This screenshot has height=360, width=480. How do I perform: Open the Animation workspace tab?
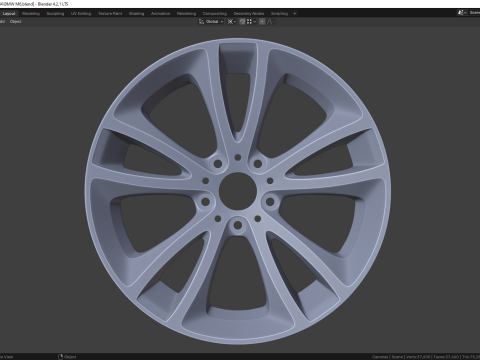161,14
